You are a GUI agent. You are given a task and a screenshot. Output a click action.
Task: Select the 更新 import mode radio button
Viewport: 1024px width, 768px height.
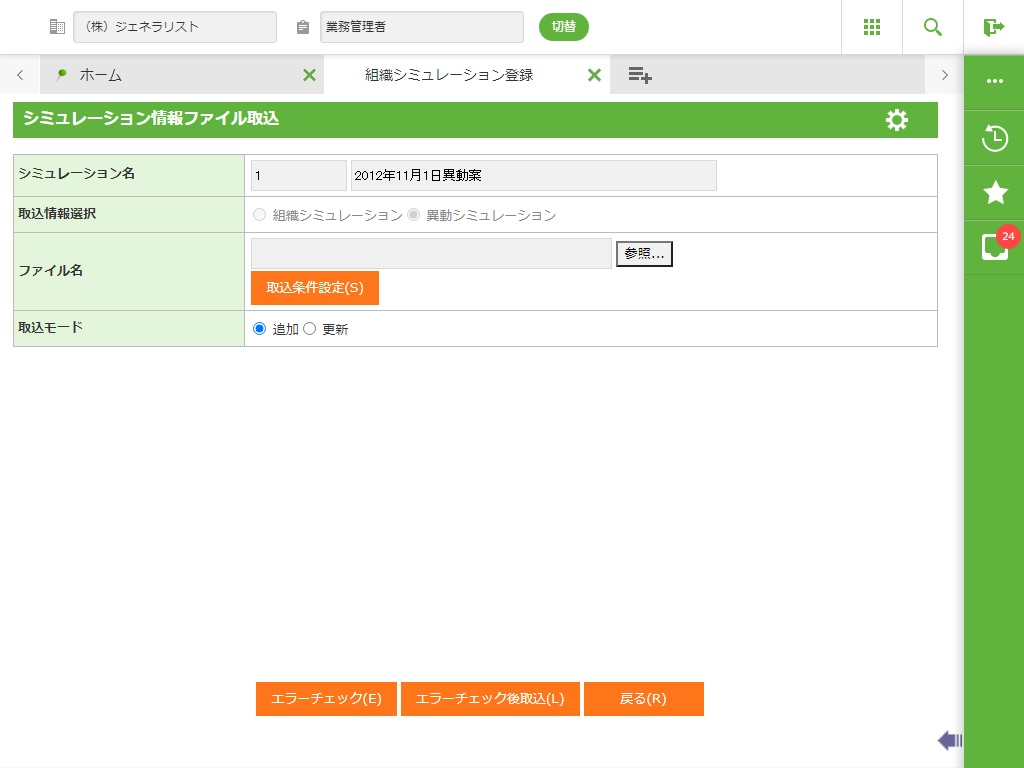point(309,329)
